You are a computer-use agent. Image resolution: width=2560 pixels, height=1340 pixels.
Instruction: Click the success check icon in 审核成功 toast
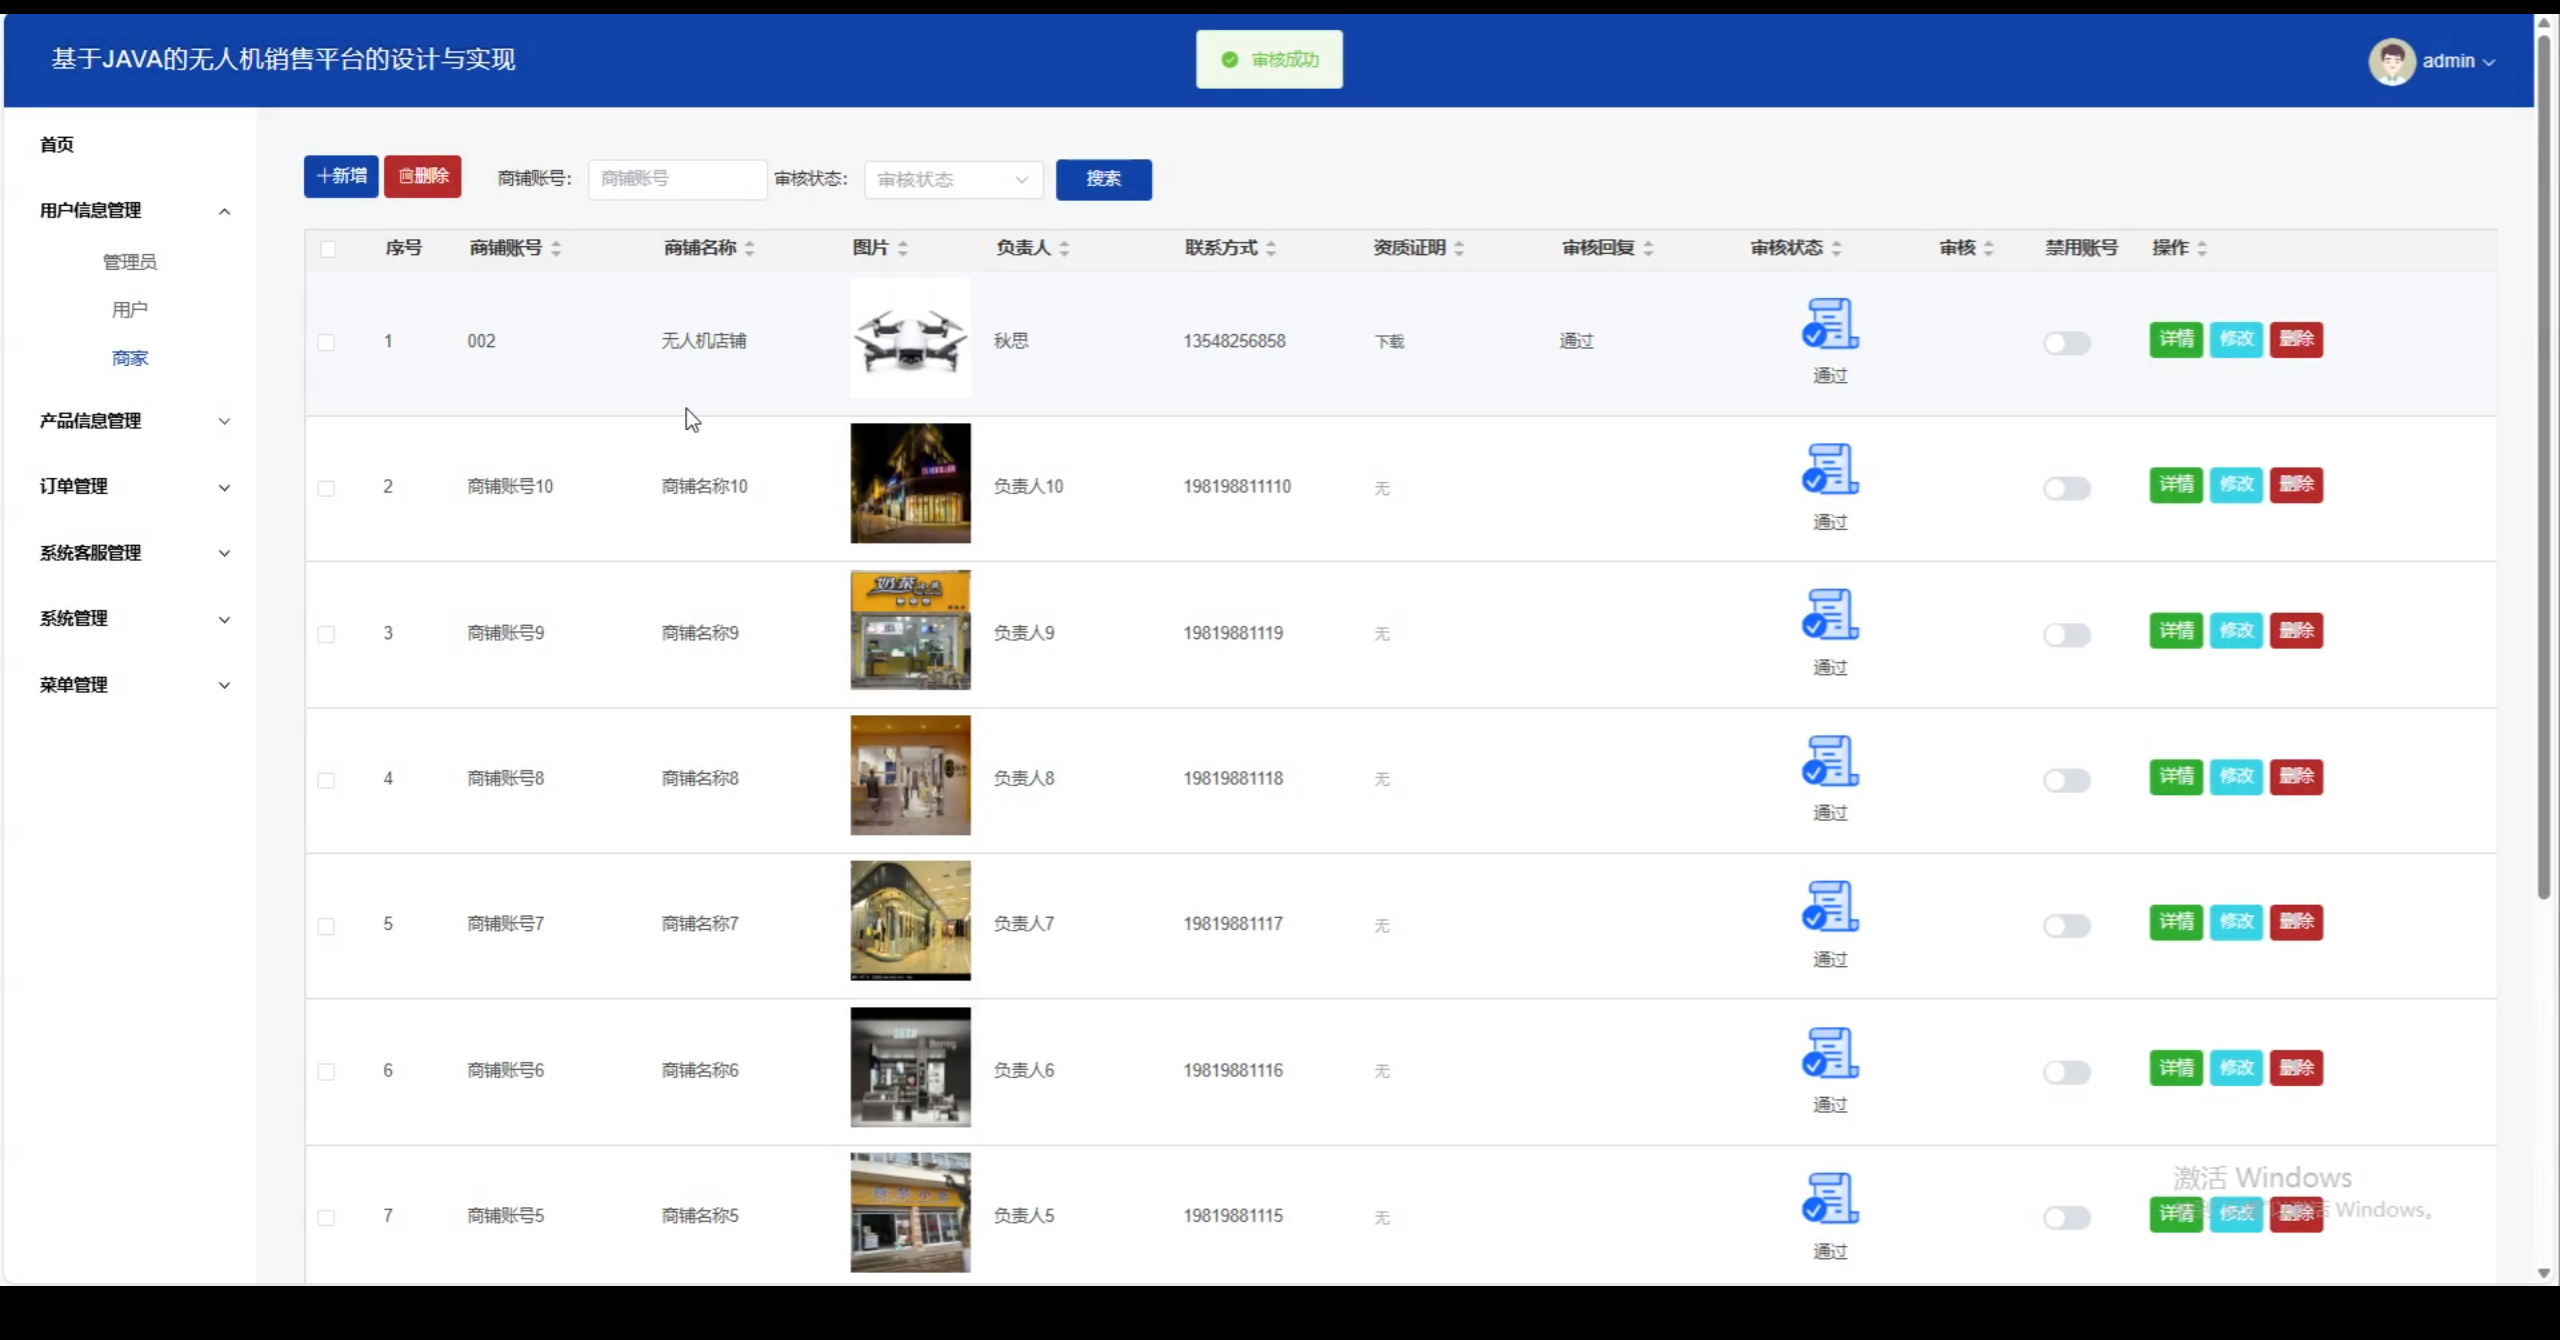pos(1229,59)
